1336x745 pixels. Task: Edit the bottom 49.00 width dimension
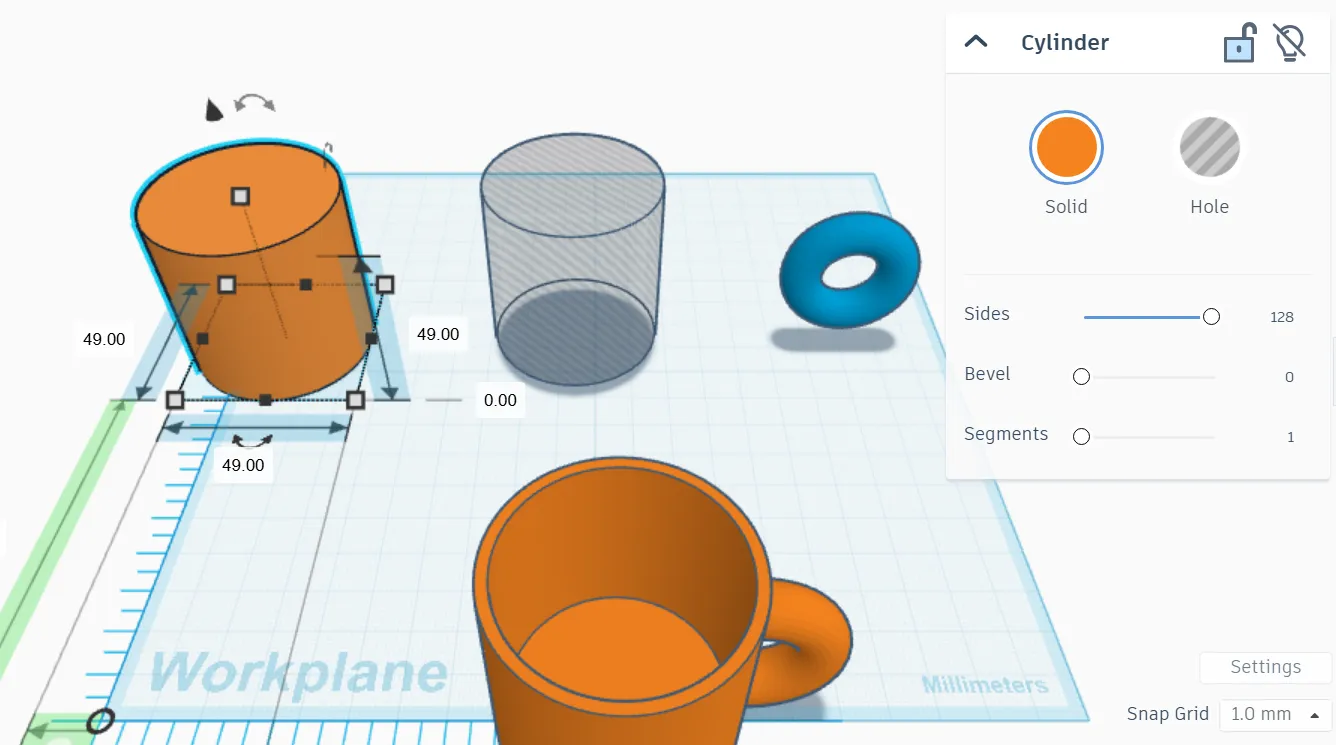coord(243,465)
